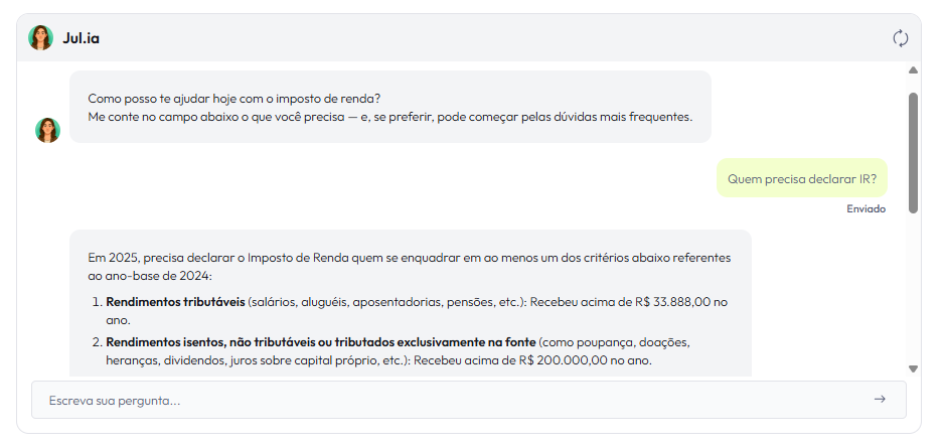936x445 pixels.
Task: Click the Jul.ia avatar in the header
Action: (x=40, y=38)
